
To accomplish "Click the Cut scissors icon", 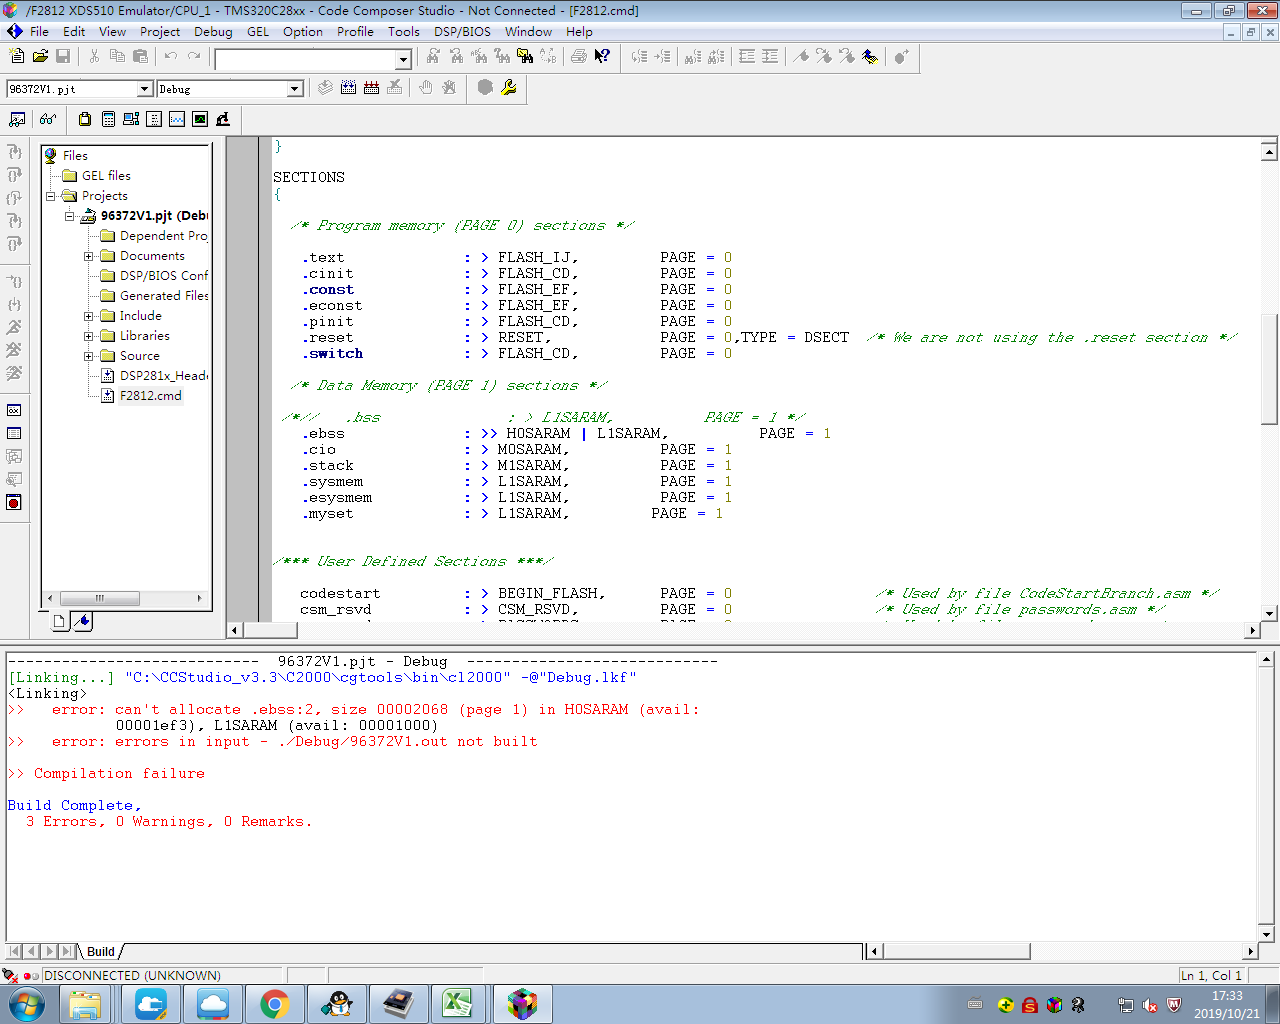I will (x=94, y=57).
